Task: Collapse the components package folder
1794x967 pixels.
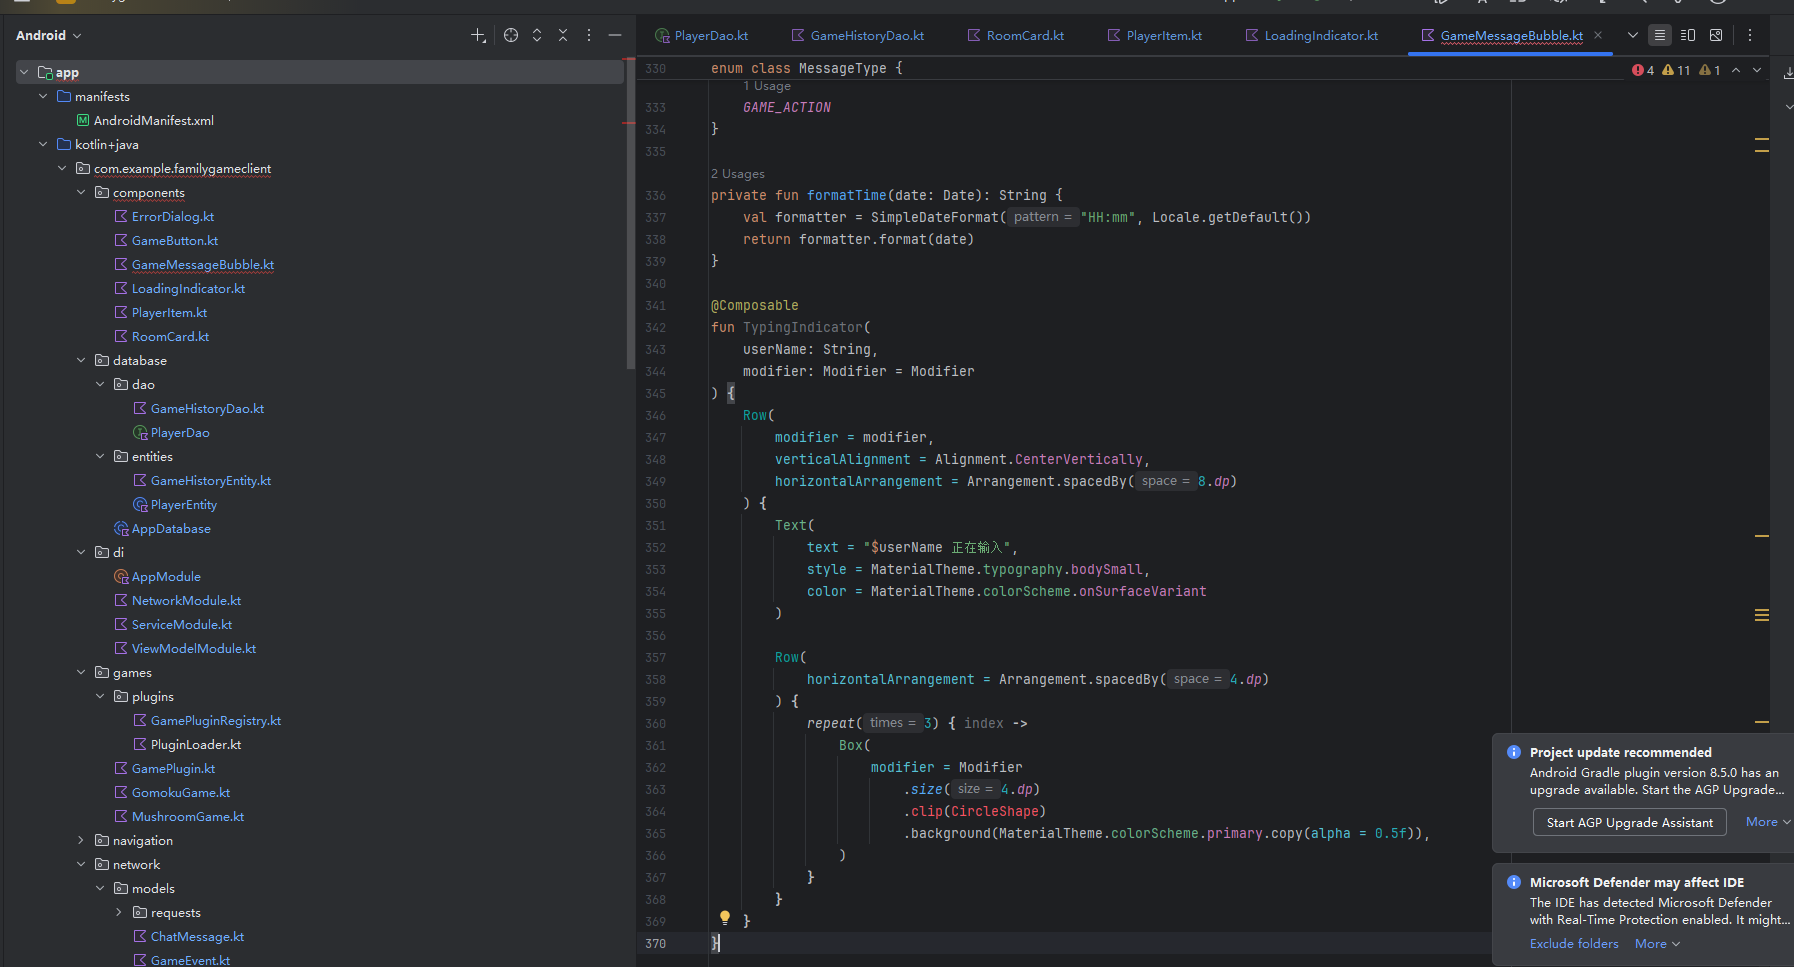Action: point(81,192)
